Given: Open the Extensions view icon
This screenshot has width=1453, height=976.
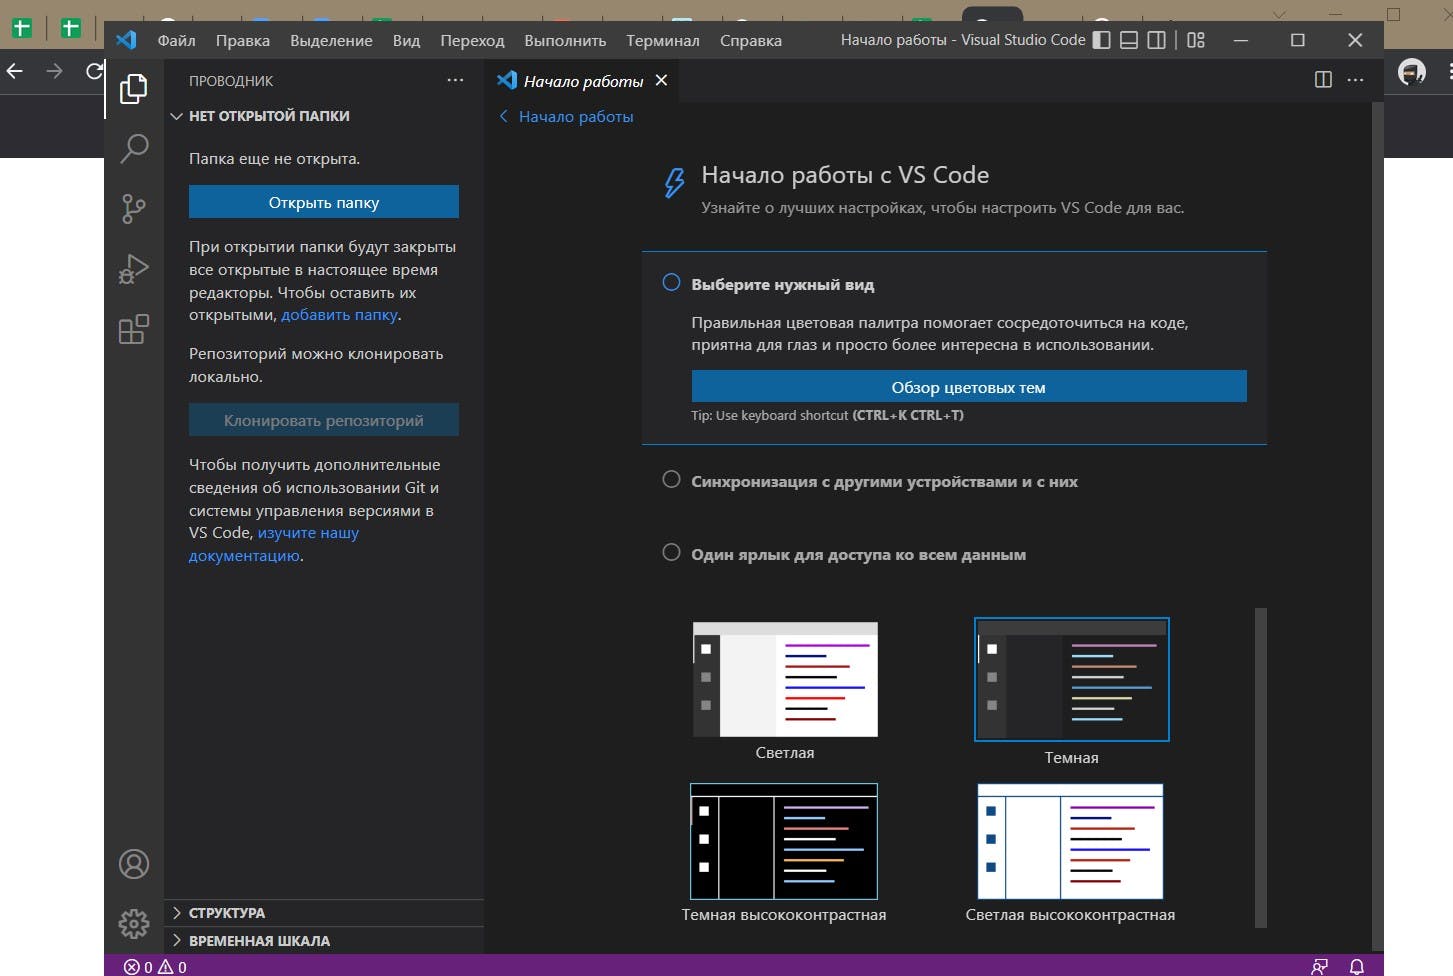Looking at the screenshot, I should tap(134, 328).
